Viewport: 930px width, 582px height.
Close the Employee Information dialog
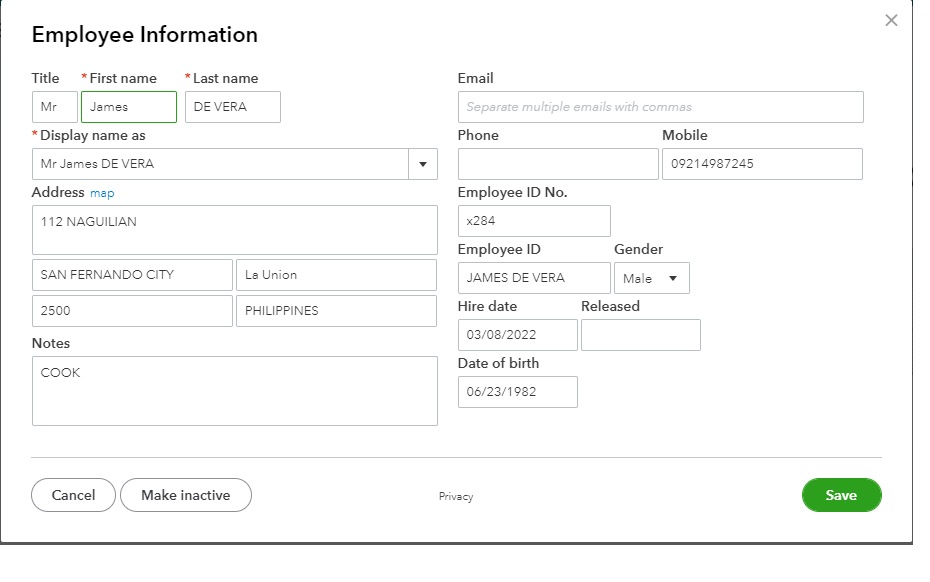click(891, 20)
